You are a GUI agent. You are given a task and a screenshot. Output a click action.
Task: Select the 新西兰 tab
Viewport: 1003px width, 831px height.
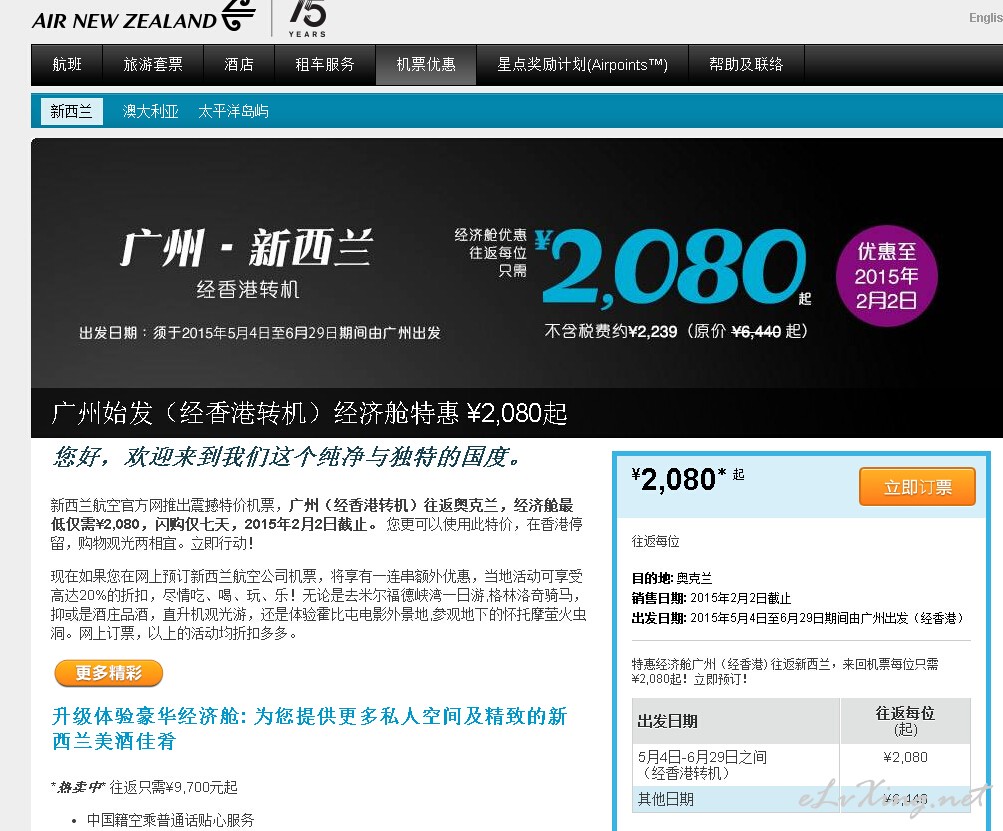72,111
